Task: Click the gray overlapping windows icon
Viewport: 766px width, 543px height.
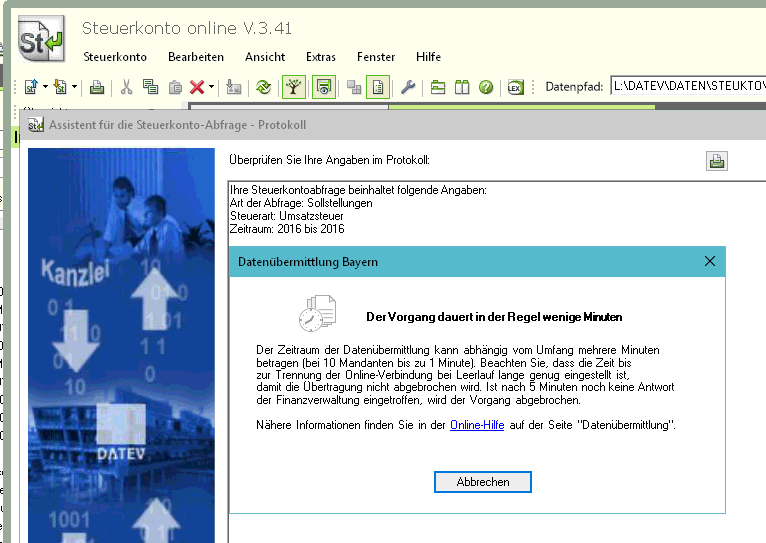Action: [x=354, y=87]
